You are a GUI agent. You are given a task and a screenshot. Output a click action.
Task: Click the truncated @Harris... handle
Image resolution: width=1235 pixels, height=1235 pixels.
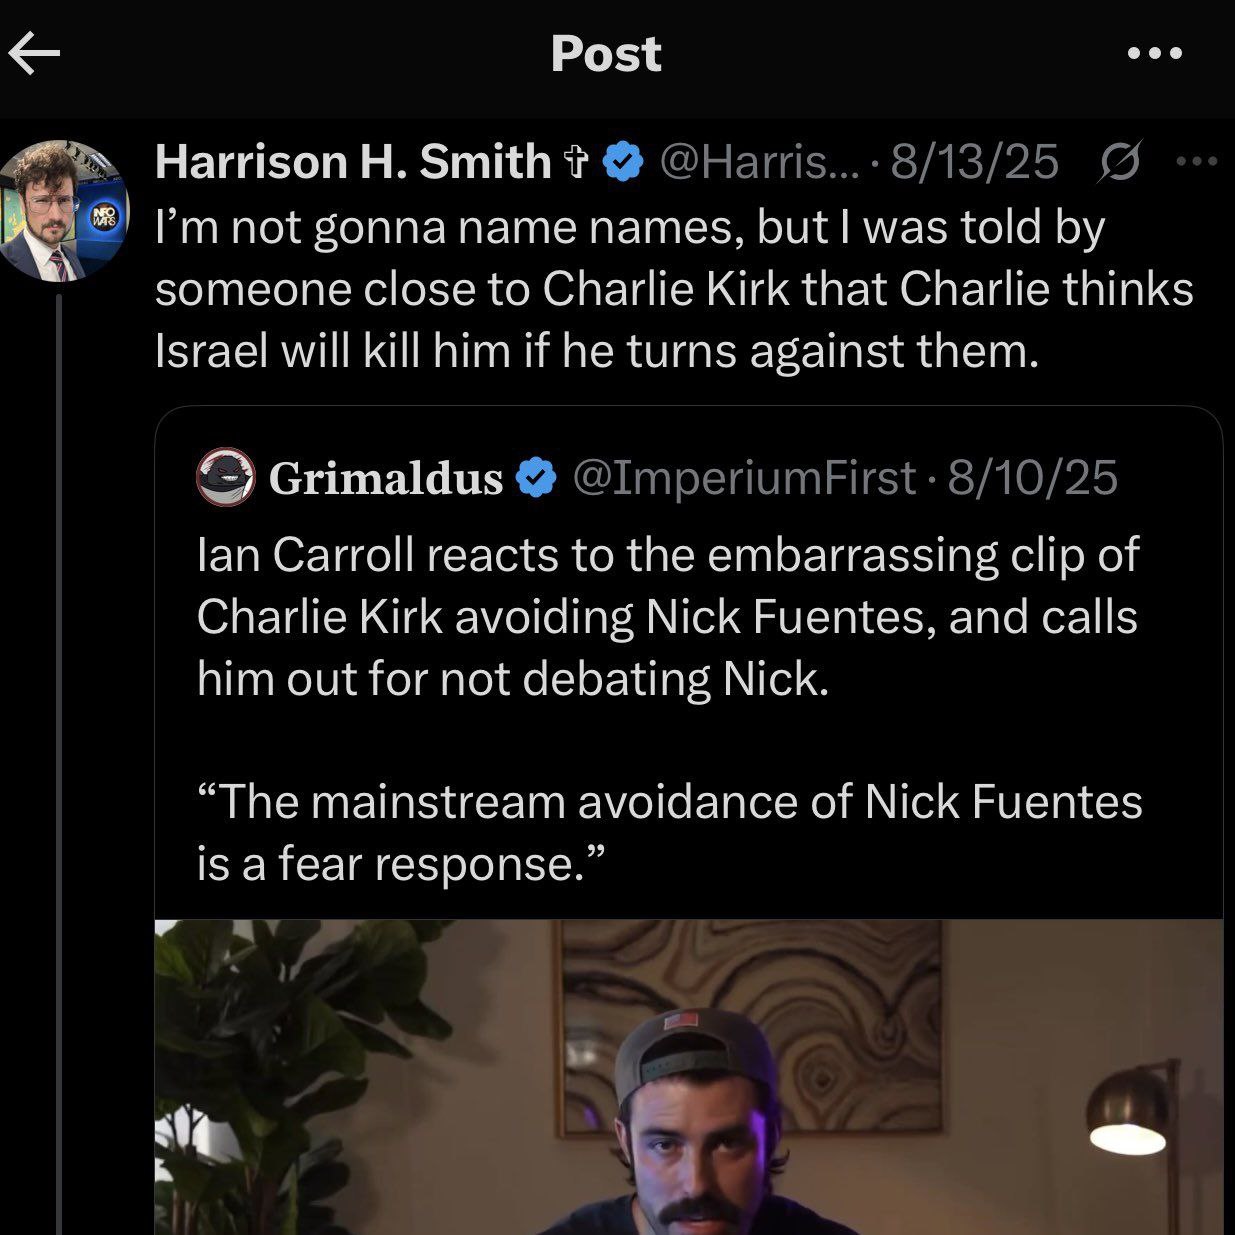coord(758,162)
